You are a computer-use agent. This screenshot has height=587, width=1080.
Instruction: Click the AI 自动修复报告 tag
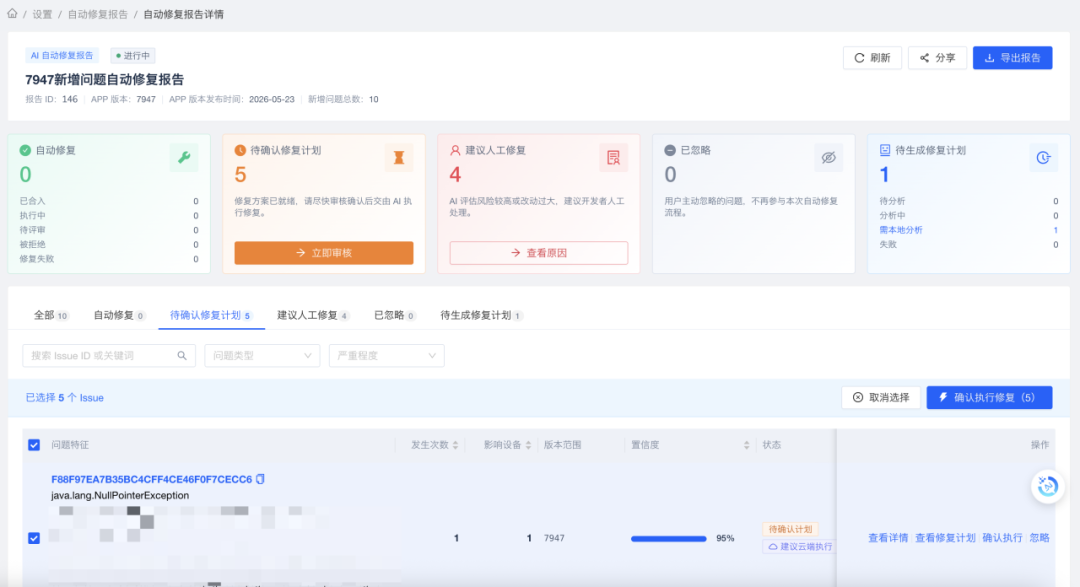point(62,56)
